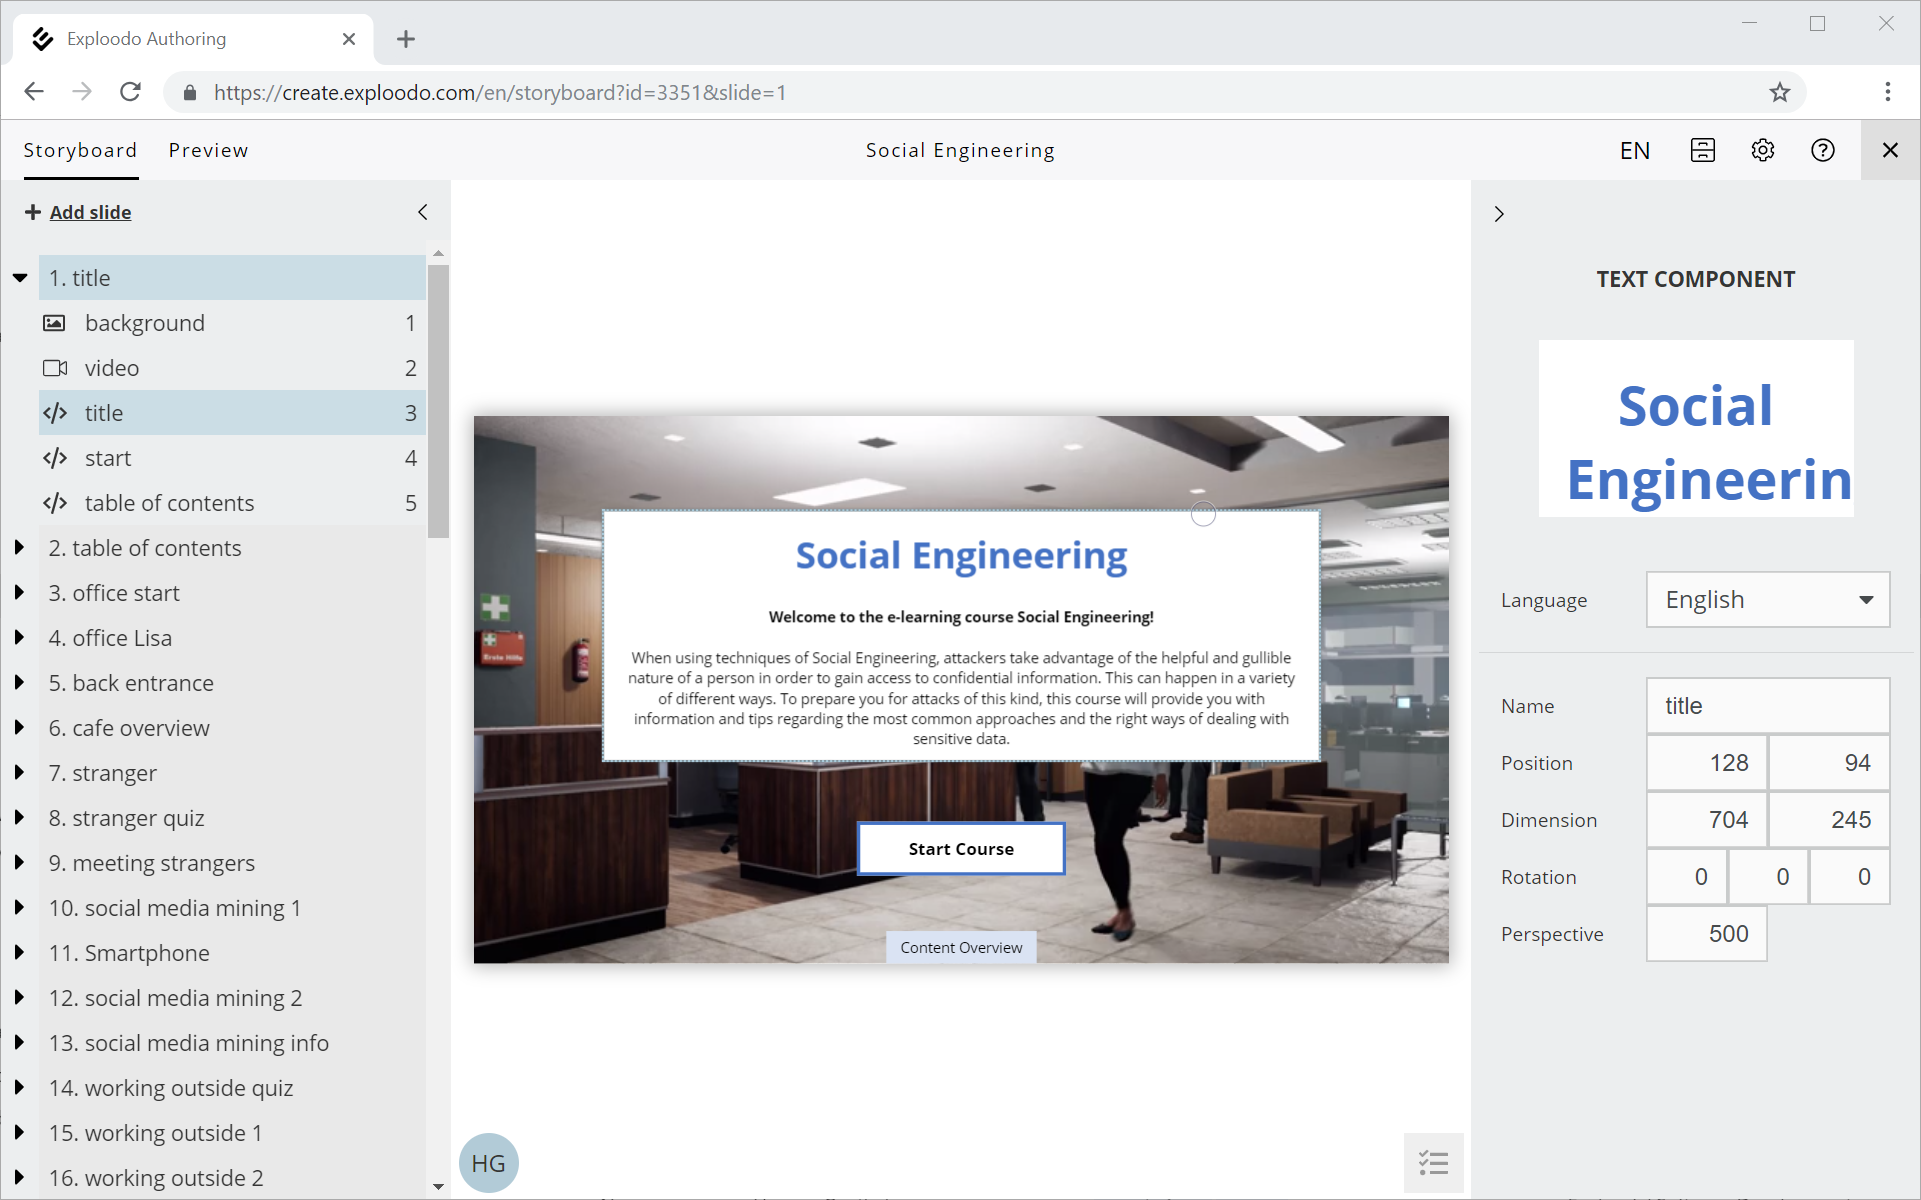Collapse the slide list panel chevron

[x=422, y=212]
